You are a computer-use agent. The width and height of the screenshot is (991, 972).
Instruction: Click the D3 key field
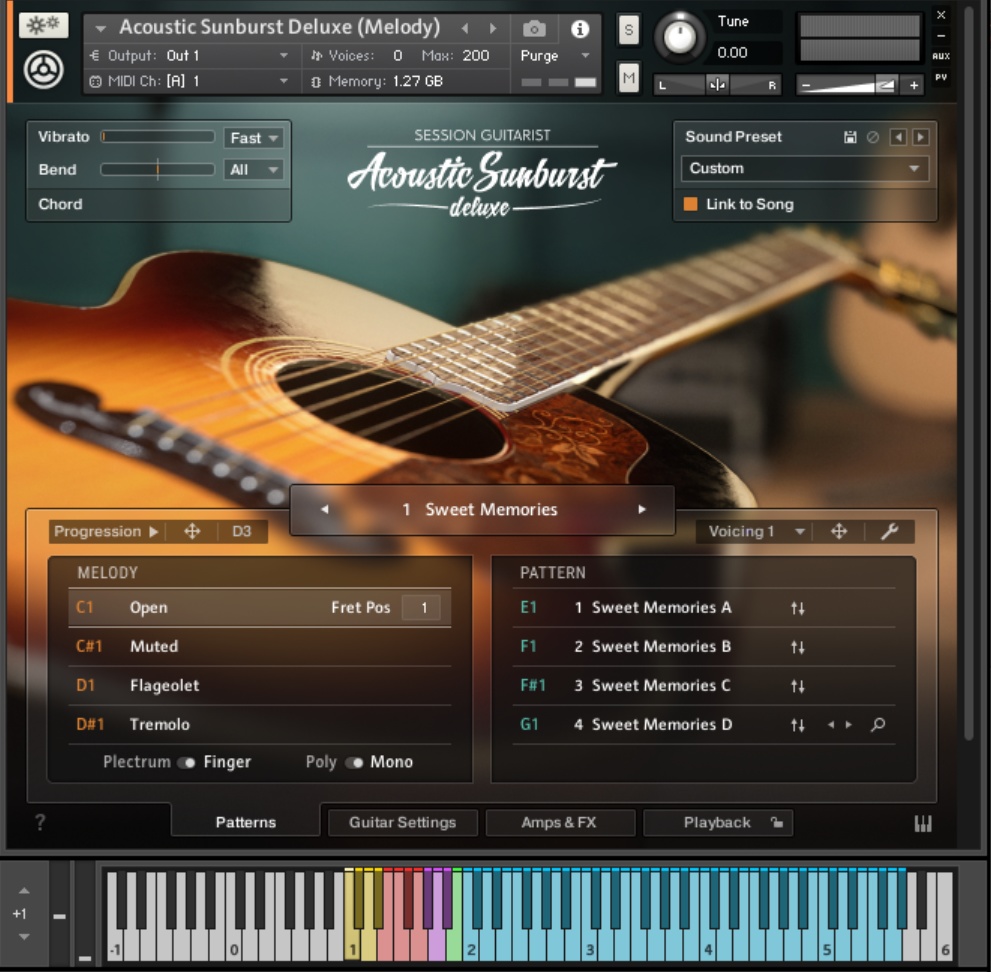(x=242, y=532)
